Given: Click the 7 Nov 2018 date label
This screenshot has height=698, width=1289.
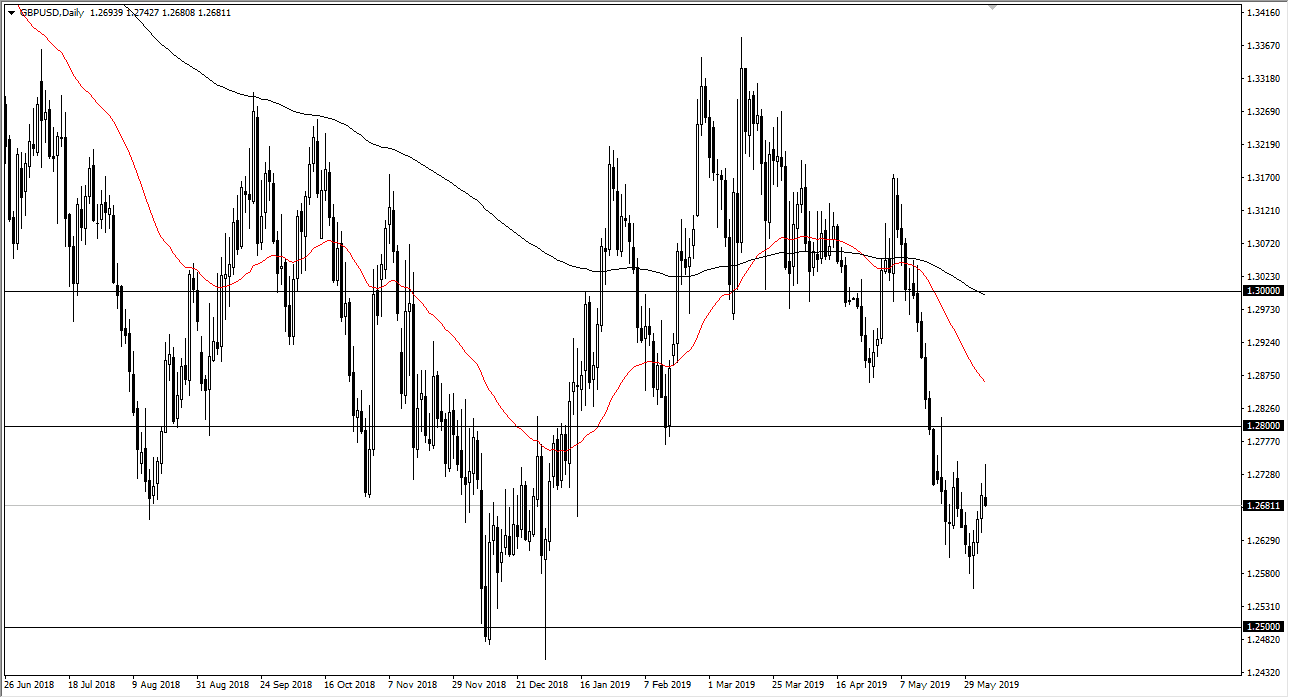Looking at the screenshot, I should [412, 686].
